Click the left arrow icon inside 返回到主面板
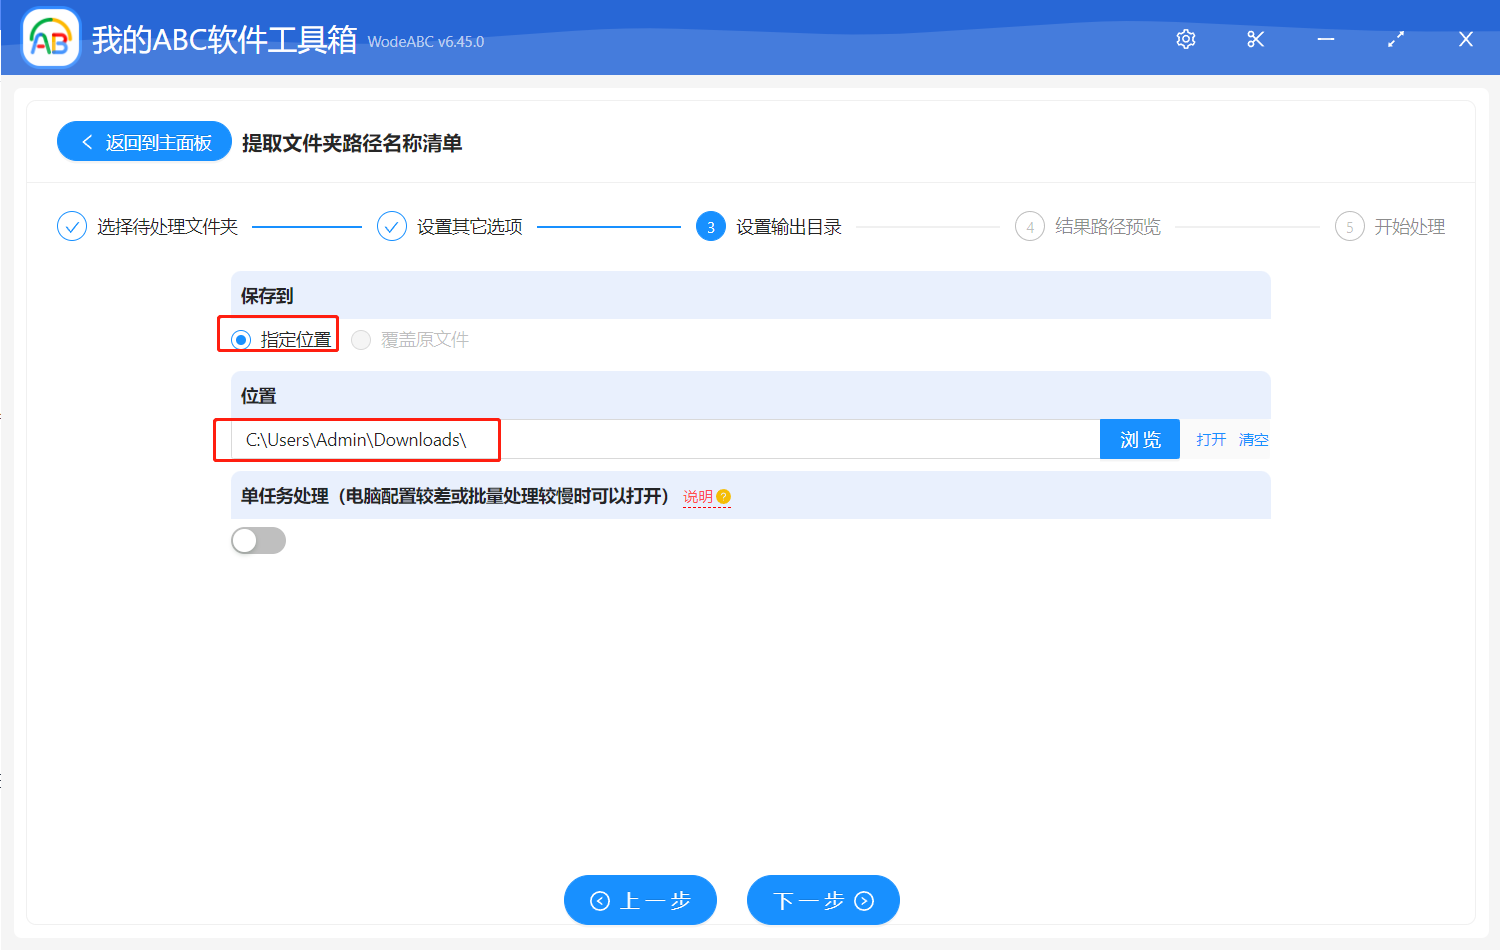 tap(86, 141)
